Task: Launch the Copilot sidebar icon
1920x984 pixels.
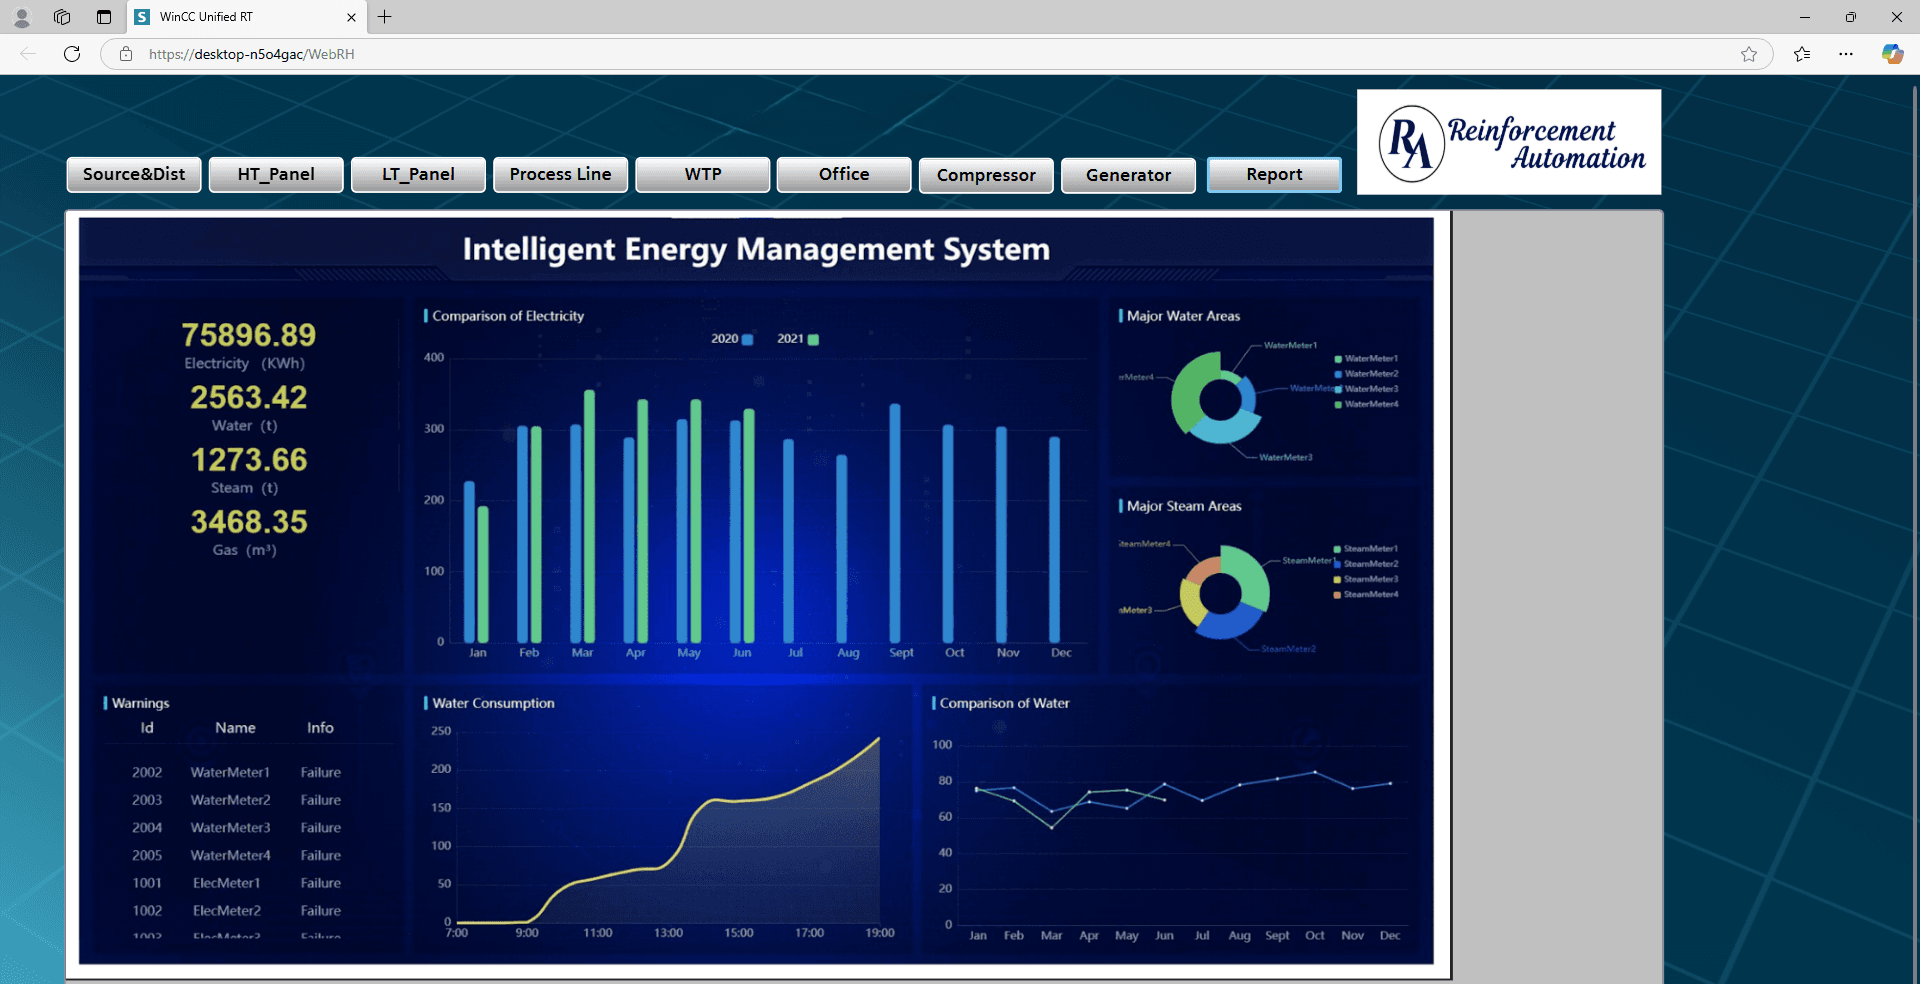Action: [x=1892, y=54]
